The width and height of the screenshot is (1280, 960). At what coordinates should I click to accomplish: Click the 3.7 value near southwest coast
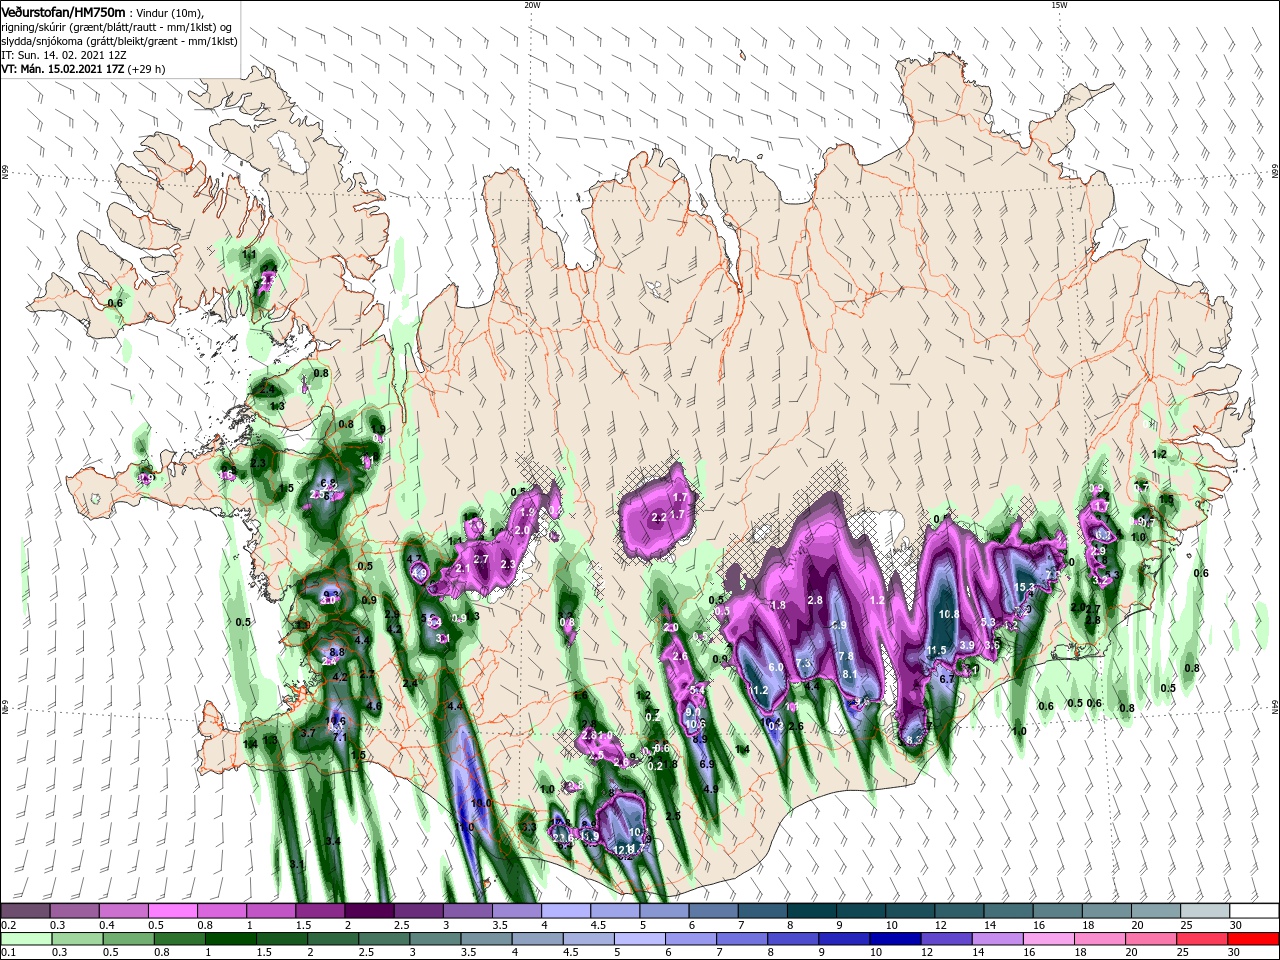coord(308,733)
